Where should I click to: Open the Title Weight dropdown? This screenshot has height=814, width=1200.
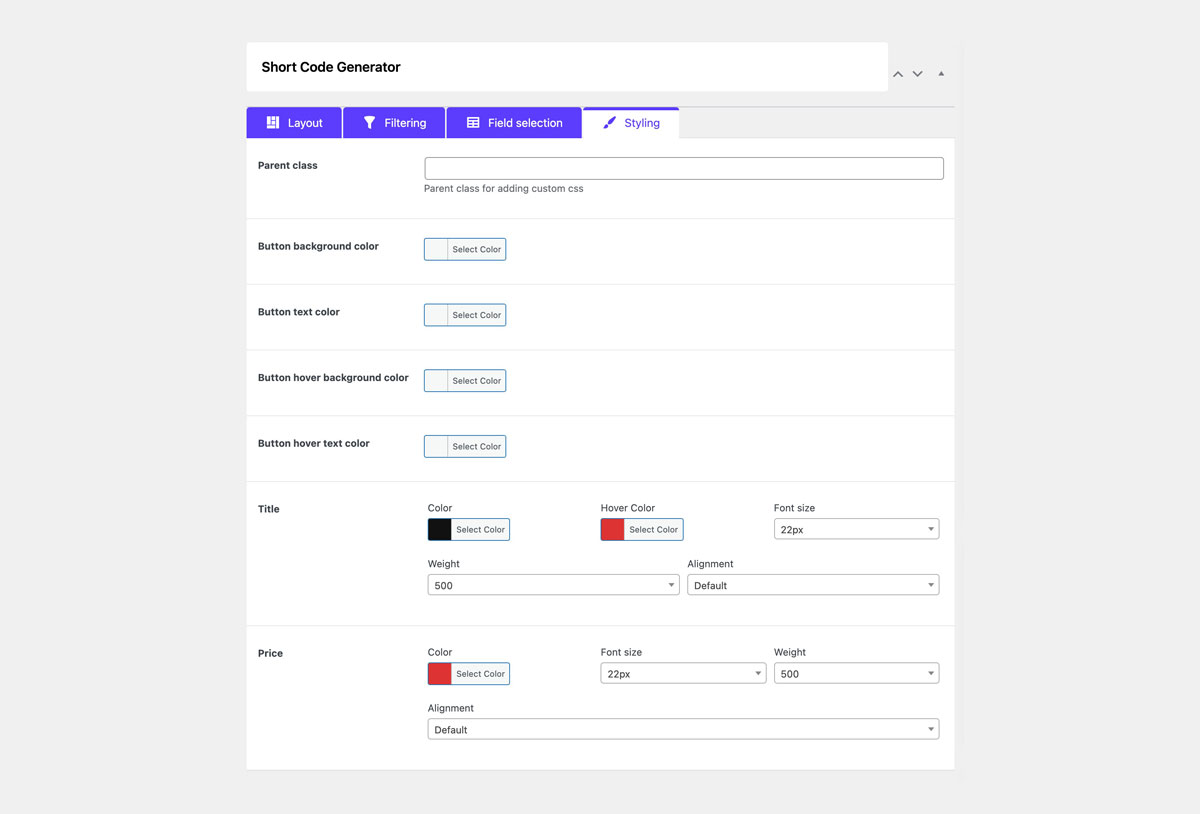(553, 585)
